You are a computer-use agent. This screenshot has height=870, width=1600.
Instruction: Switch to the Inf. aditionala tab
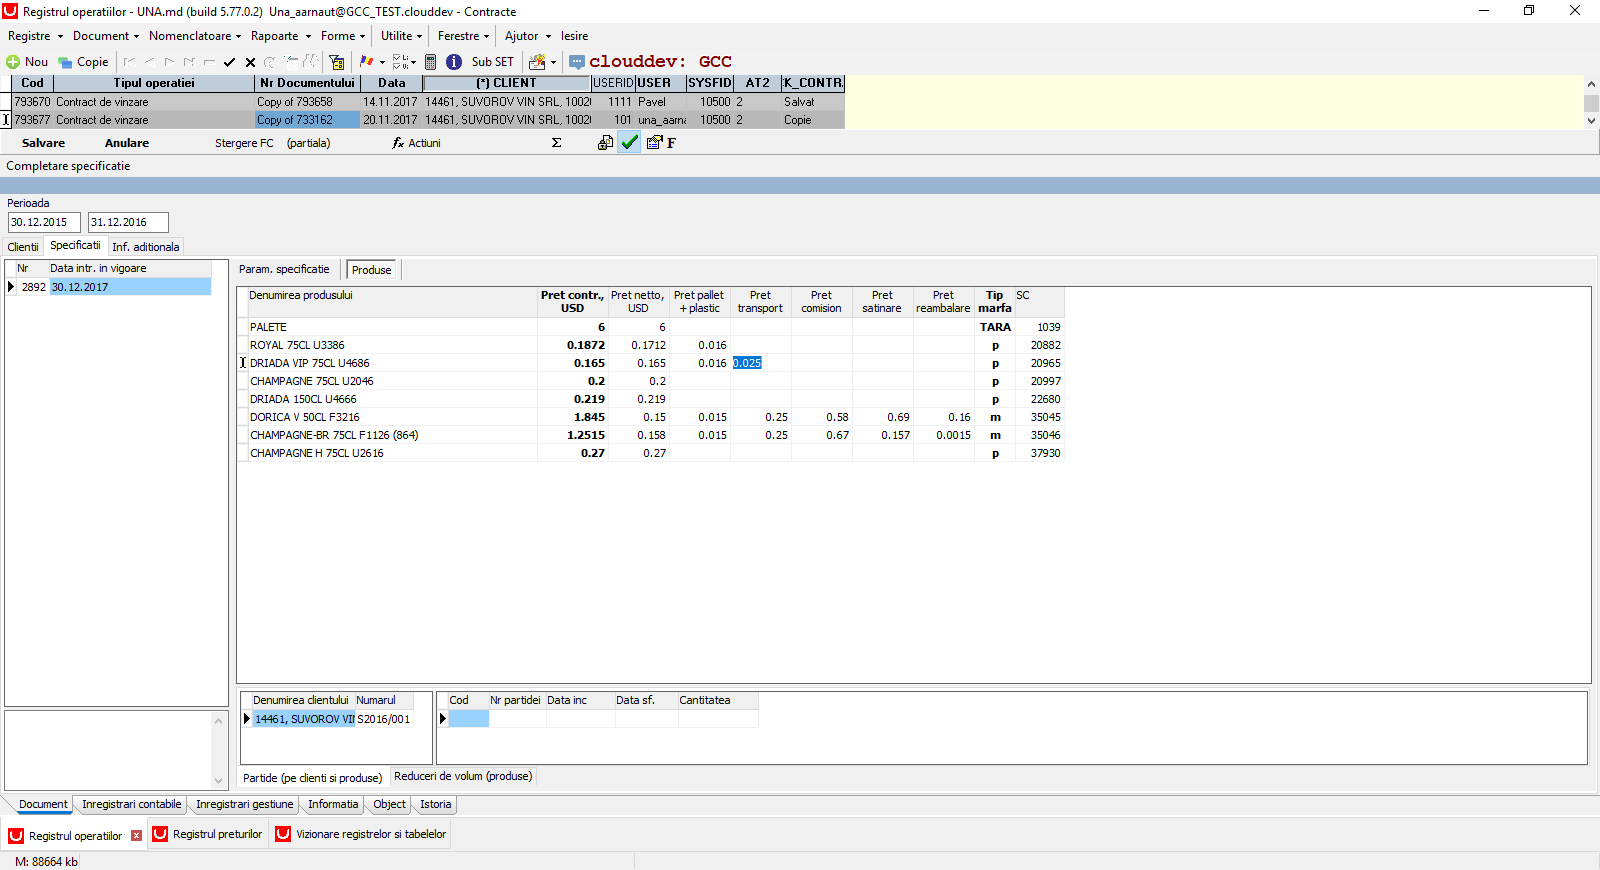tap(146, 247)
